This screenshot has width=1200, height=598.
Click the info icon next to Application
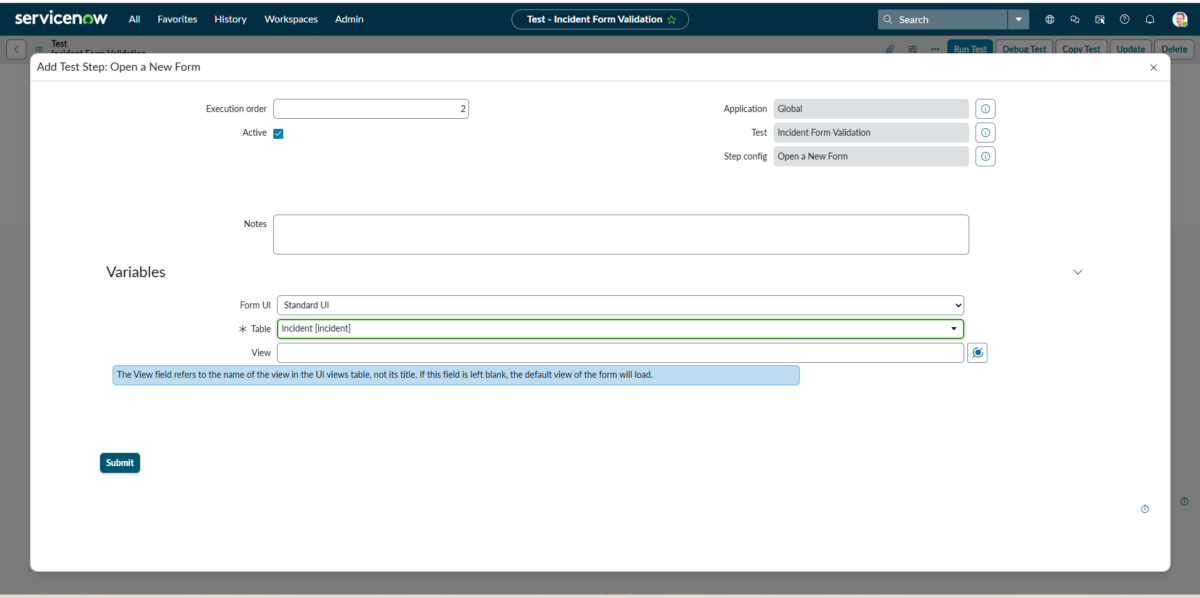[985, 109]
